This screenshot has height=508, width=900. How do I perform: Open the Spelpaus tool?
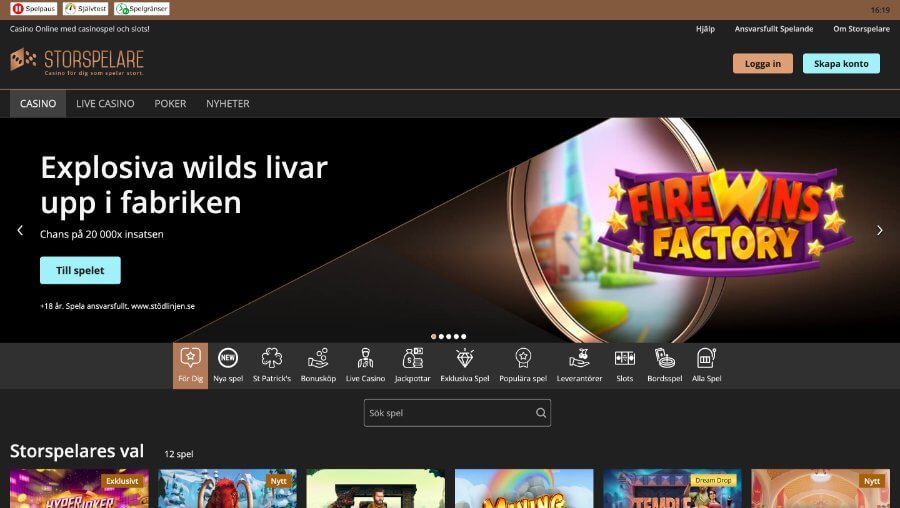(33, 9)
